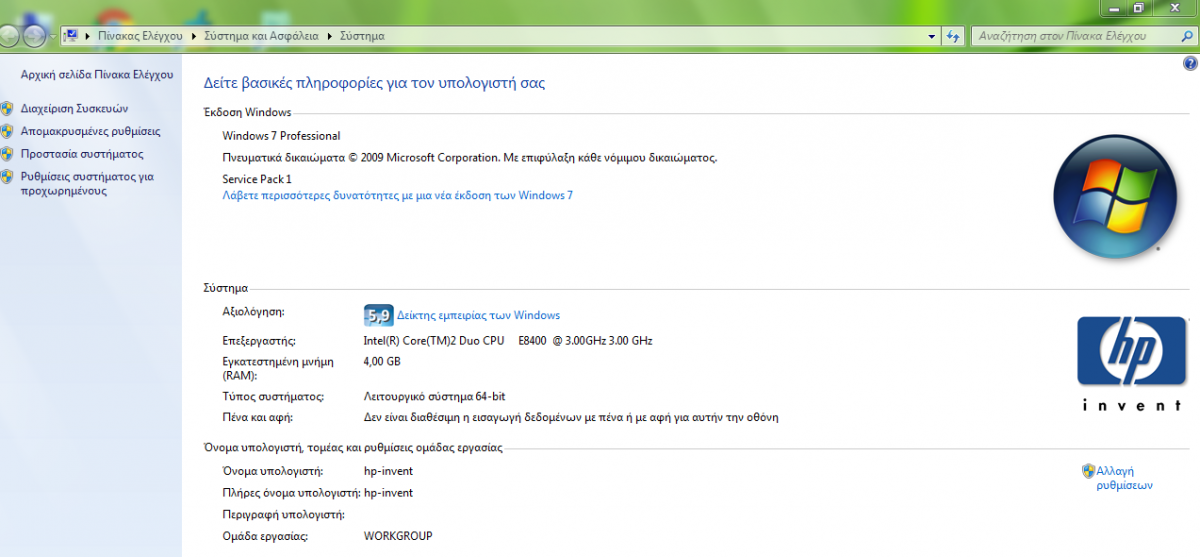Follow the Λάβετε περισσότερες δυνατότητες link
This screenshot has width=1200, height=557.
[397, 195]
